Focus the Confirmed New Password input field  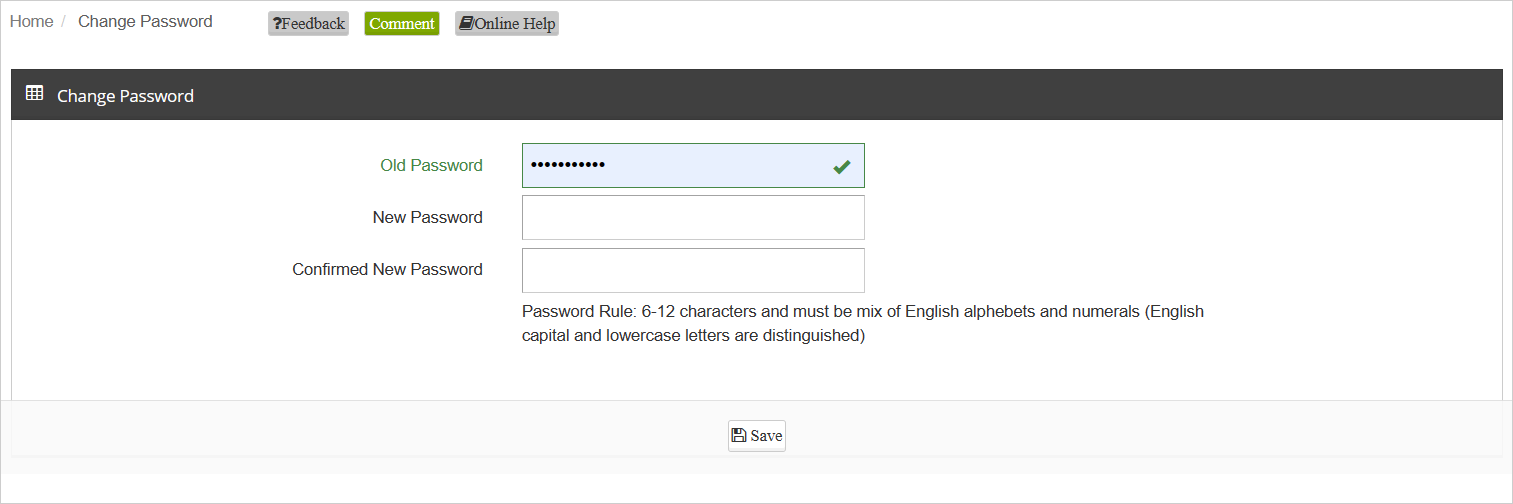[693, 270]
